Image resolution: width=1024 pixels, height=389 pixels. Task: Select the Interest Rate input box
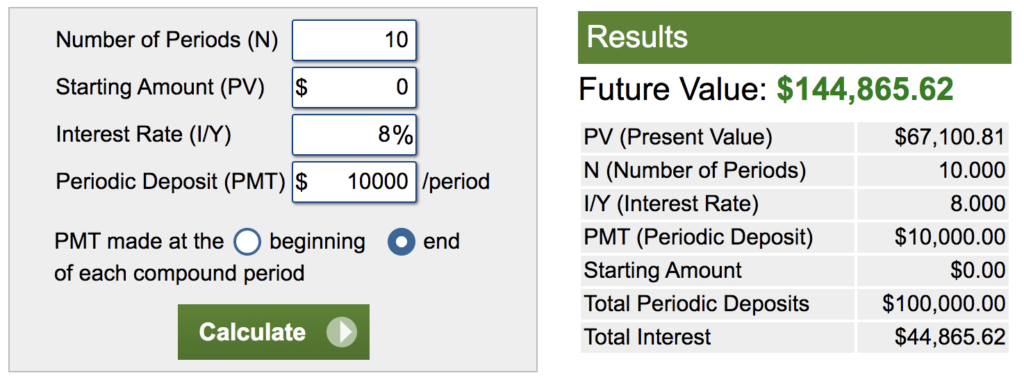click(354, 134)
